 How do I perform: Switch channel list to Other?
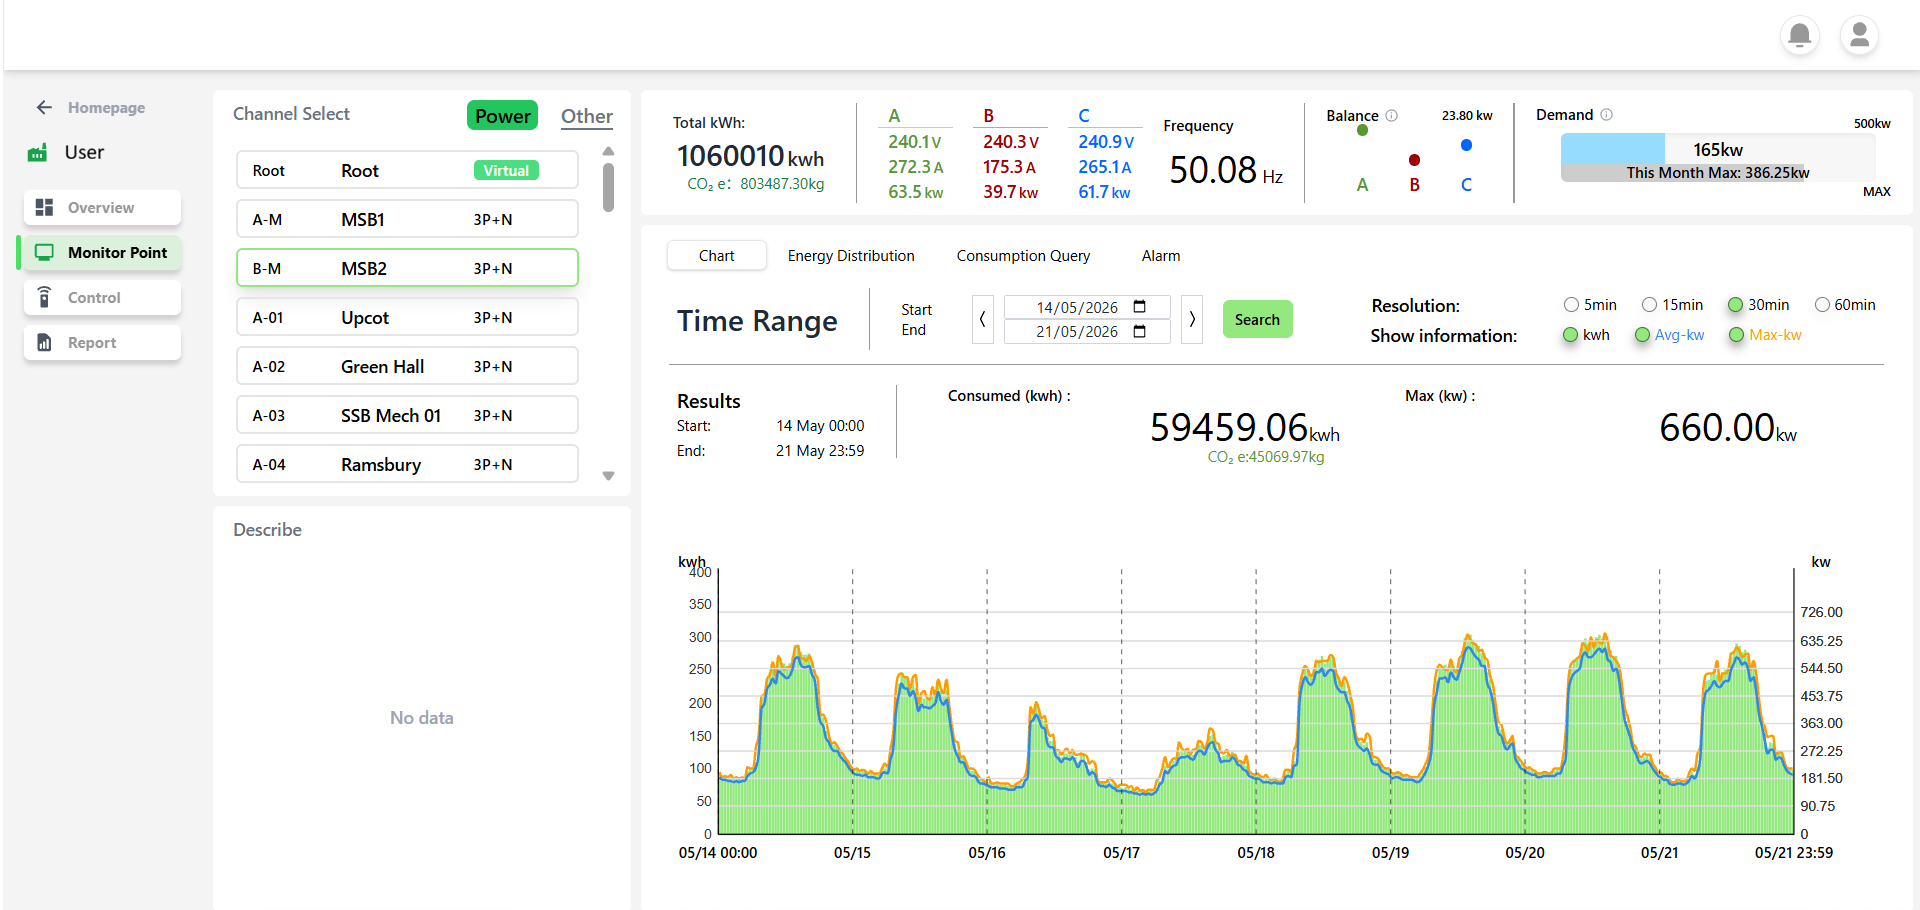[x=587, y=116]
